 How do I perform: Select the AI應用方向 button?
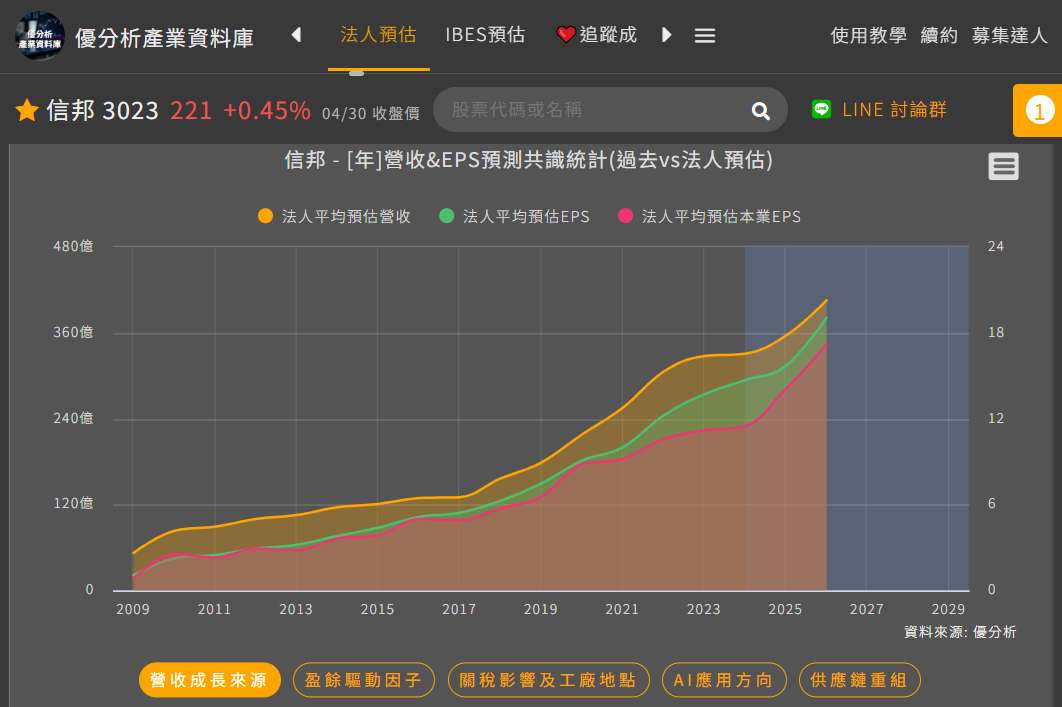724,680
